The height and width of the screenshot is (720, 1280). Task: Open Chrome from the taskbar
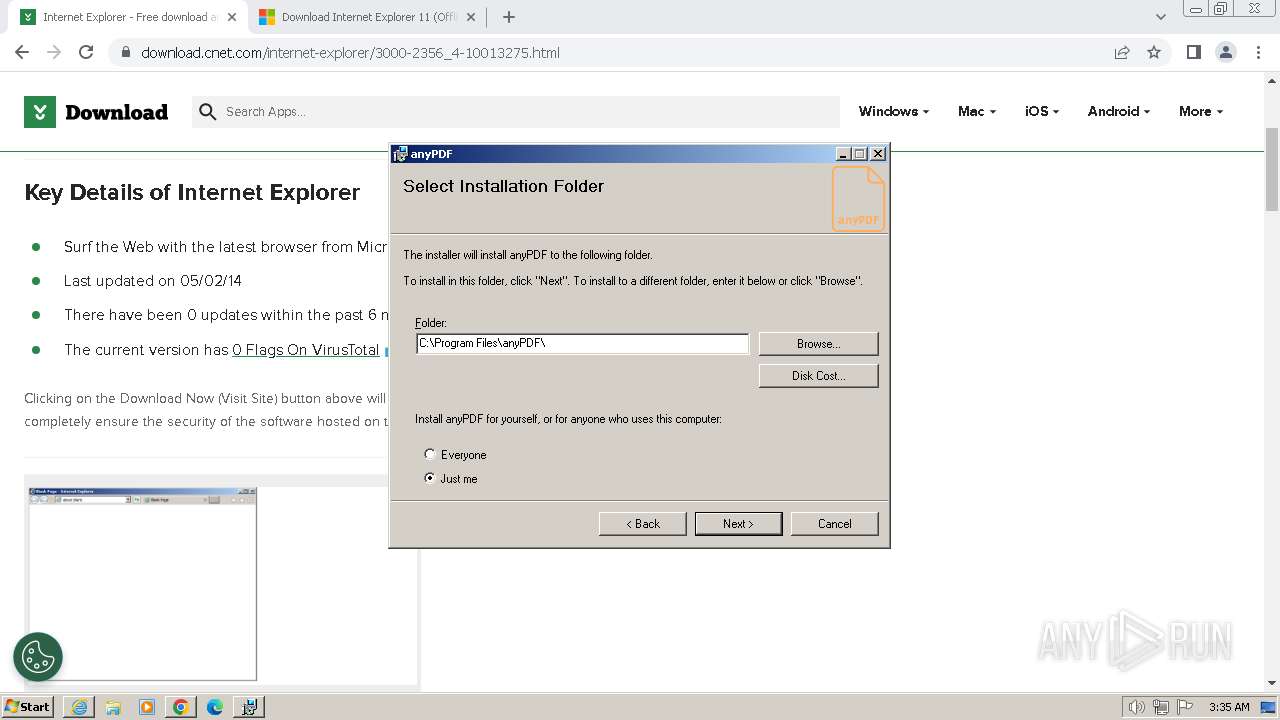pos(181,707)
